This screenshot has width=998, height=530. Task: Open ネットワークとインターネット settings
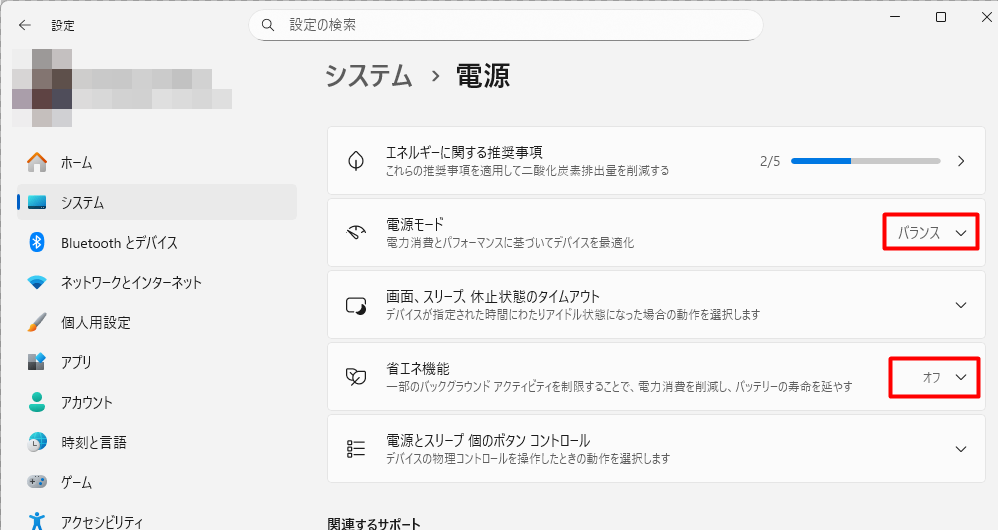(157, 282)
